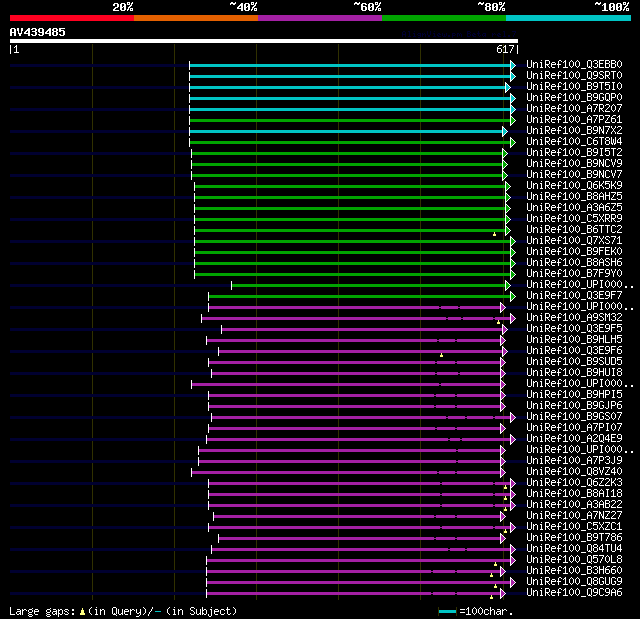Click the UniRef100_B9N7X2 text

pyautogui.click(x=574, y=131)
